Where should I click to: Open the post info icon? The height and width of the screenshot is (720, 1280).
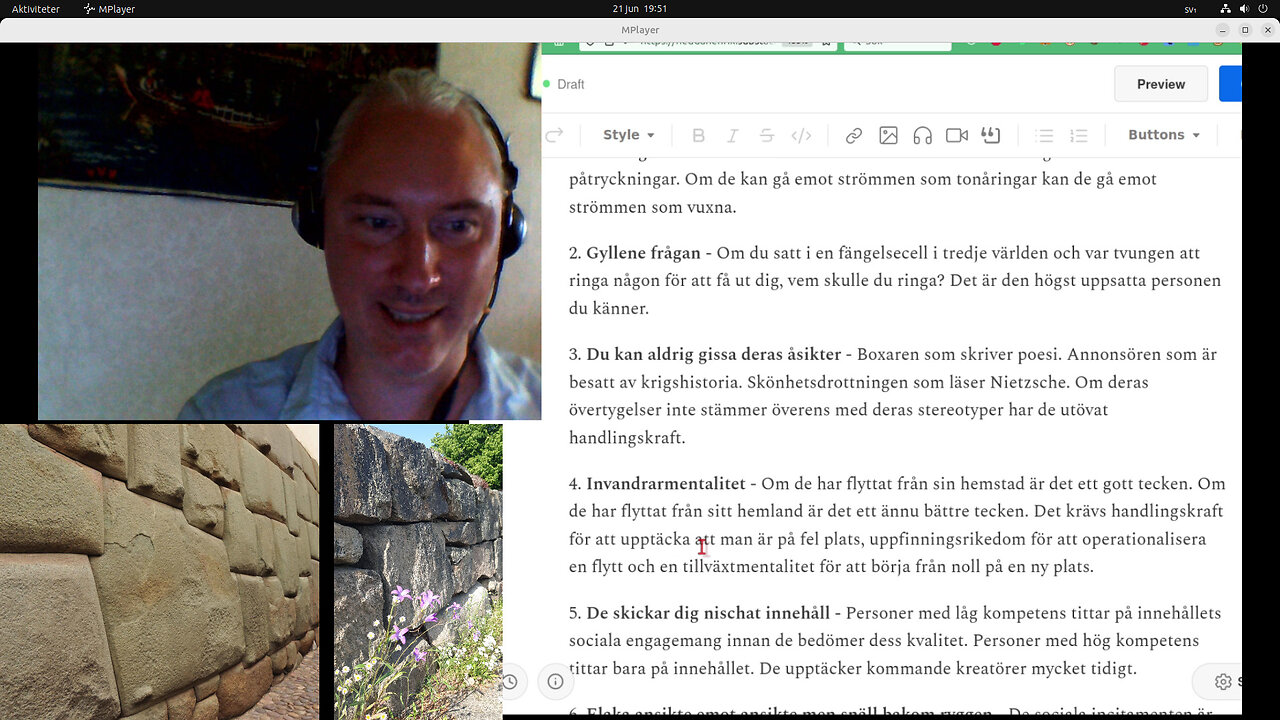click(x=555, y=681)
